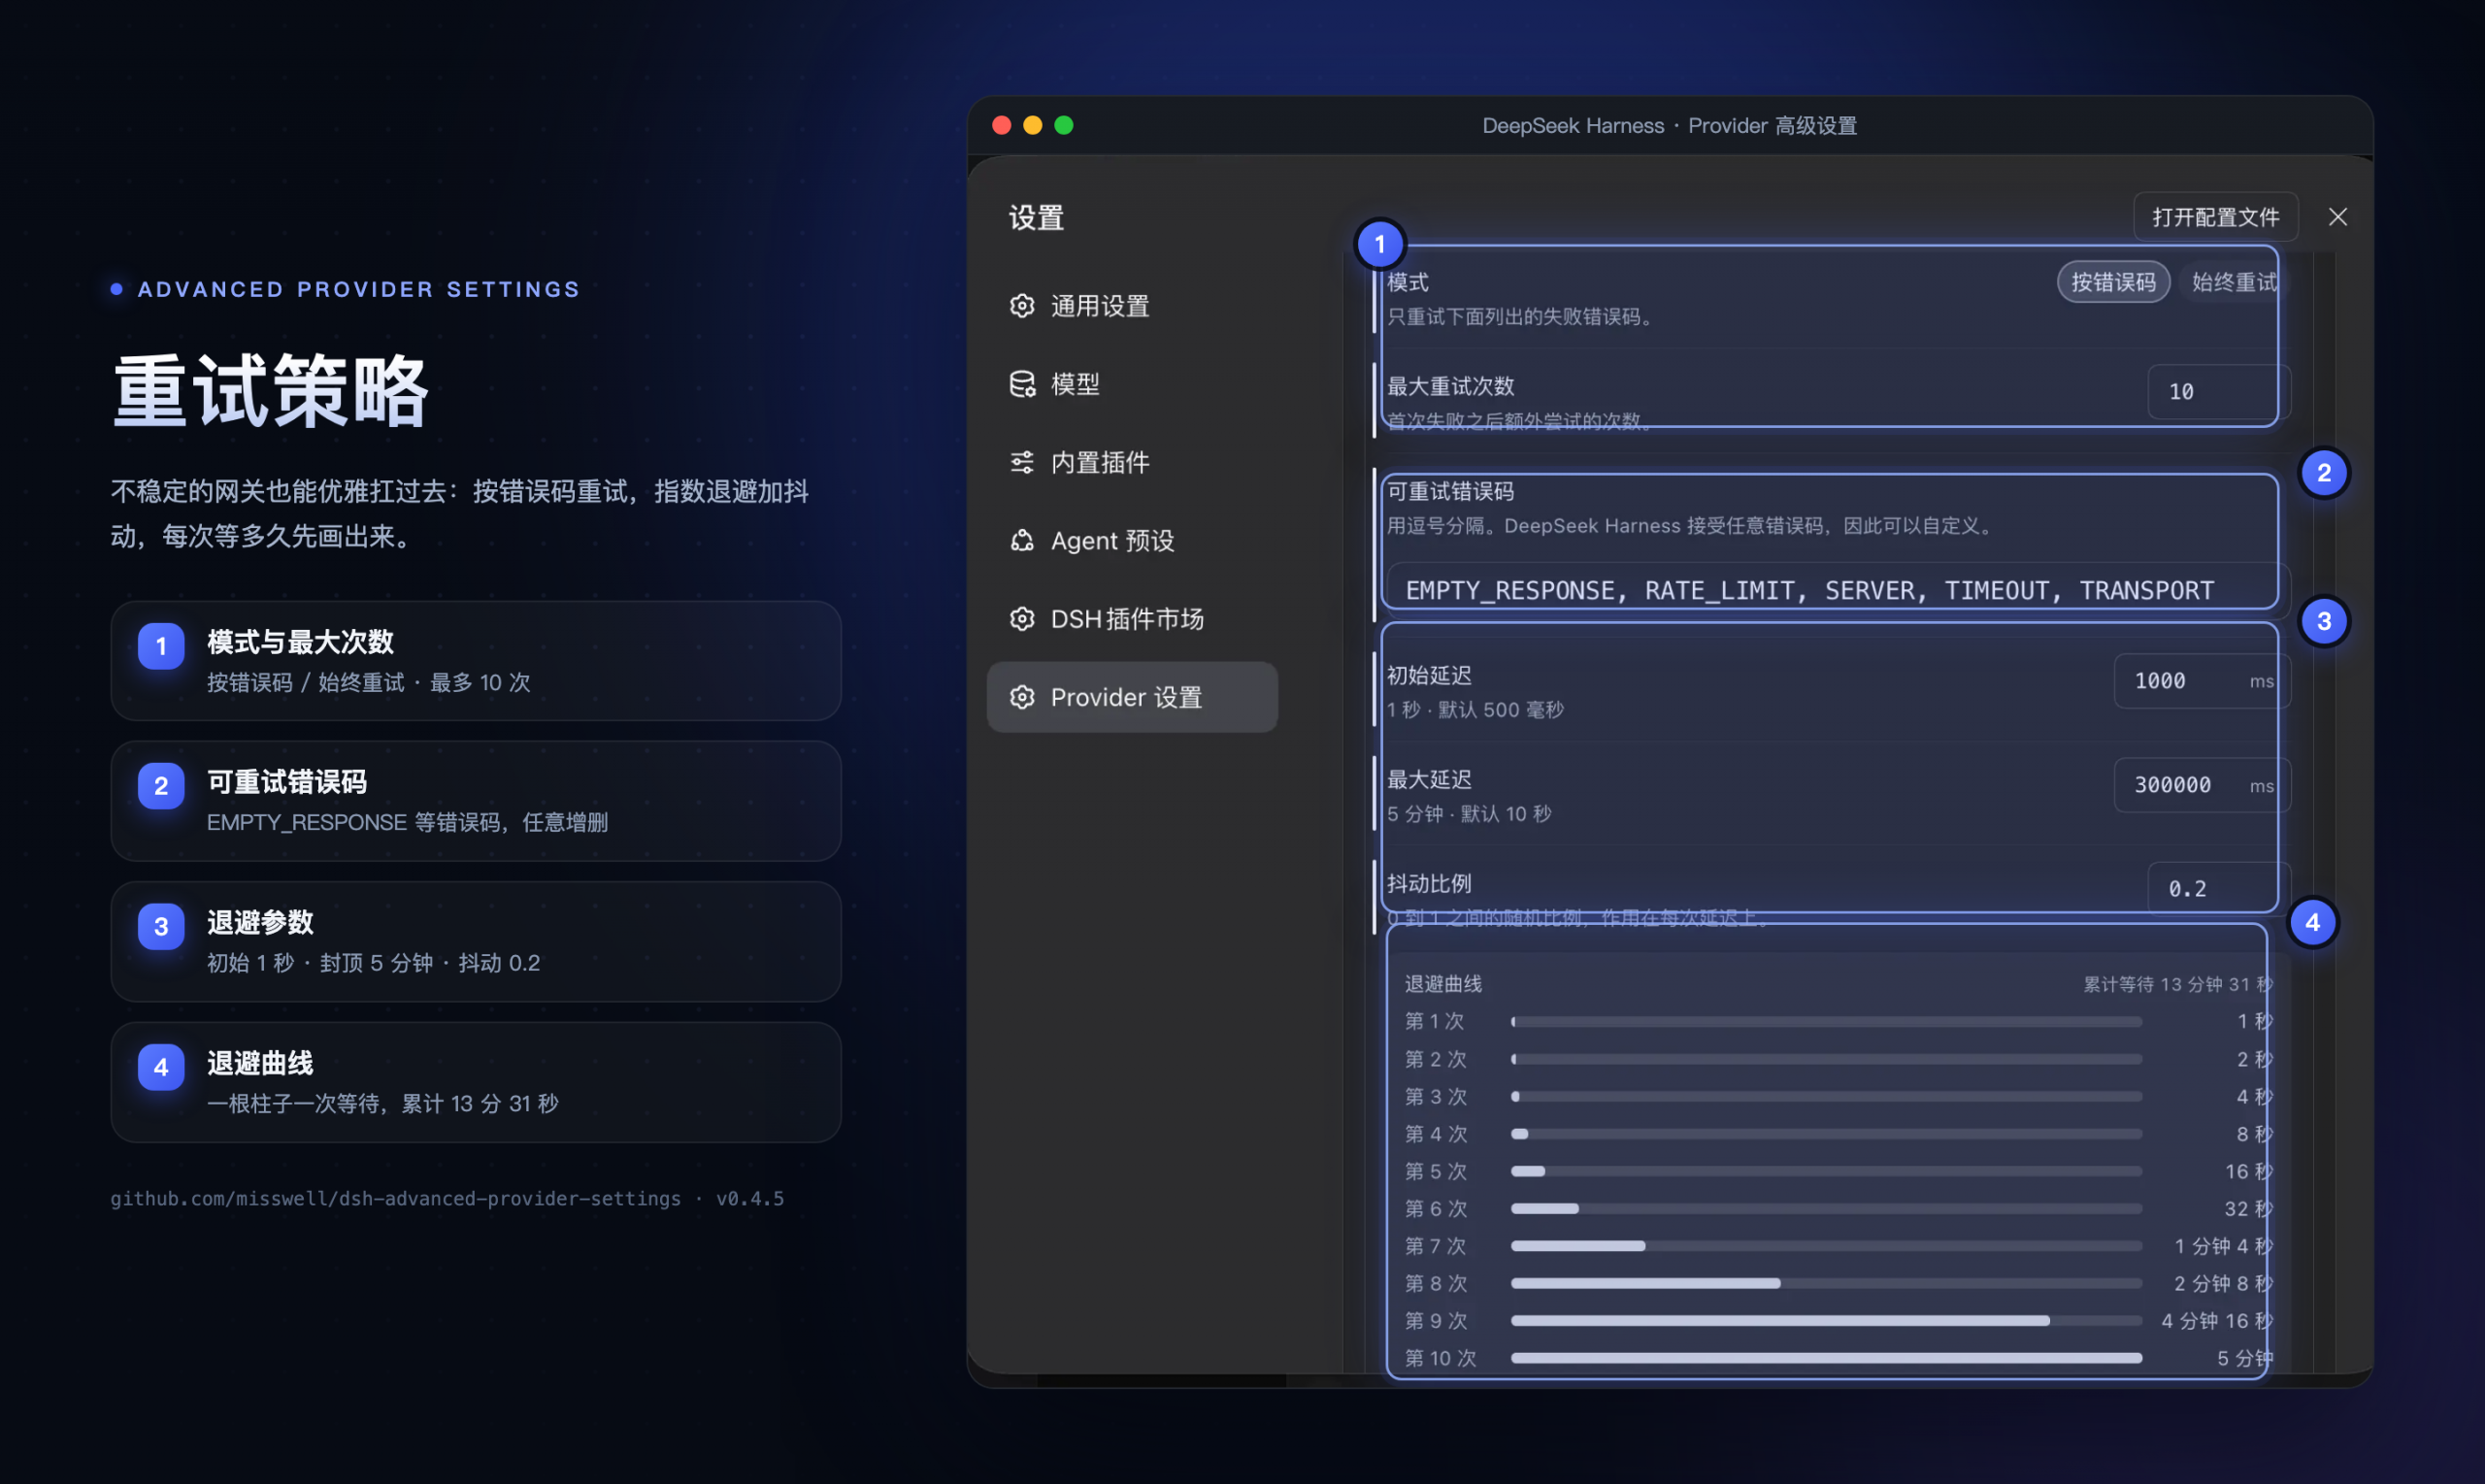The height and width of the screenshot is (1484, 2485).
Task: Click the 初始延迟 label
Action: click(x=1429, y=676)
